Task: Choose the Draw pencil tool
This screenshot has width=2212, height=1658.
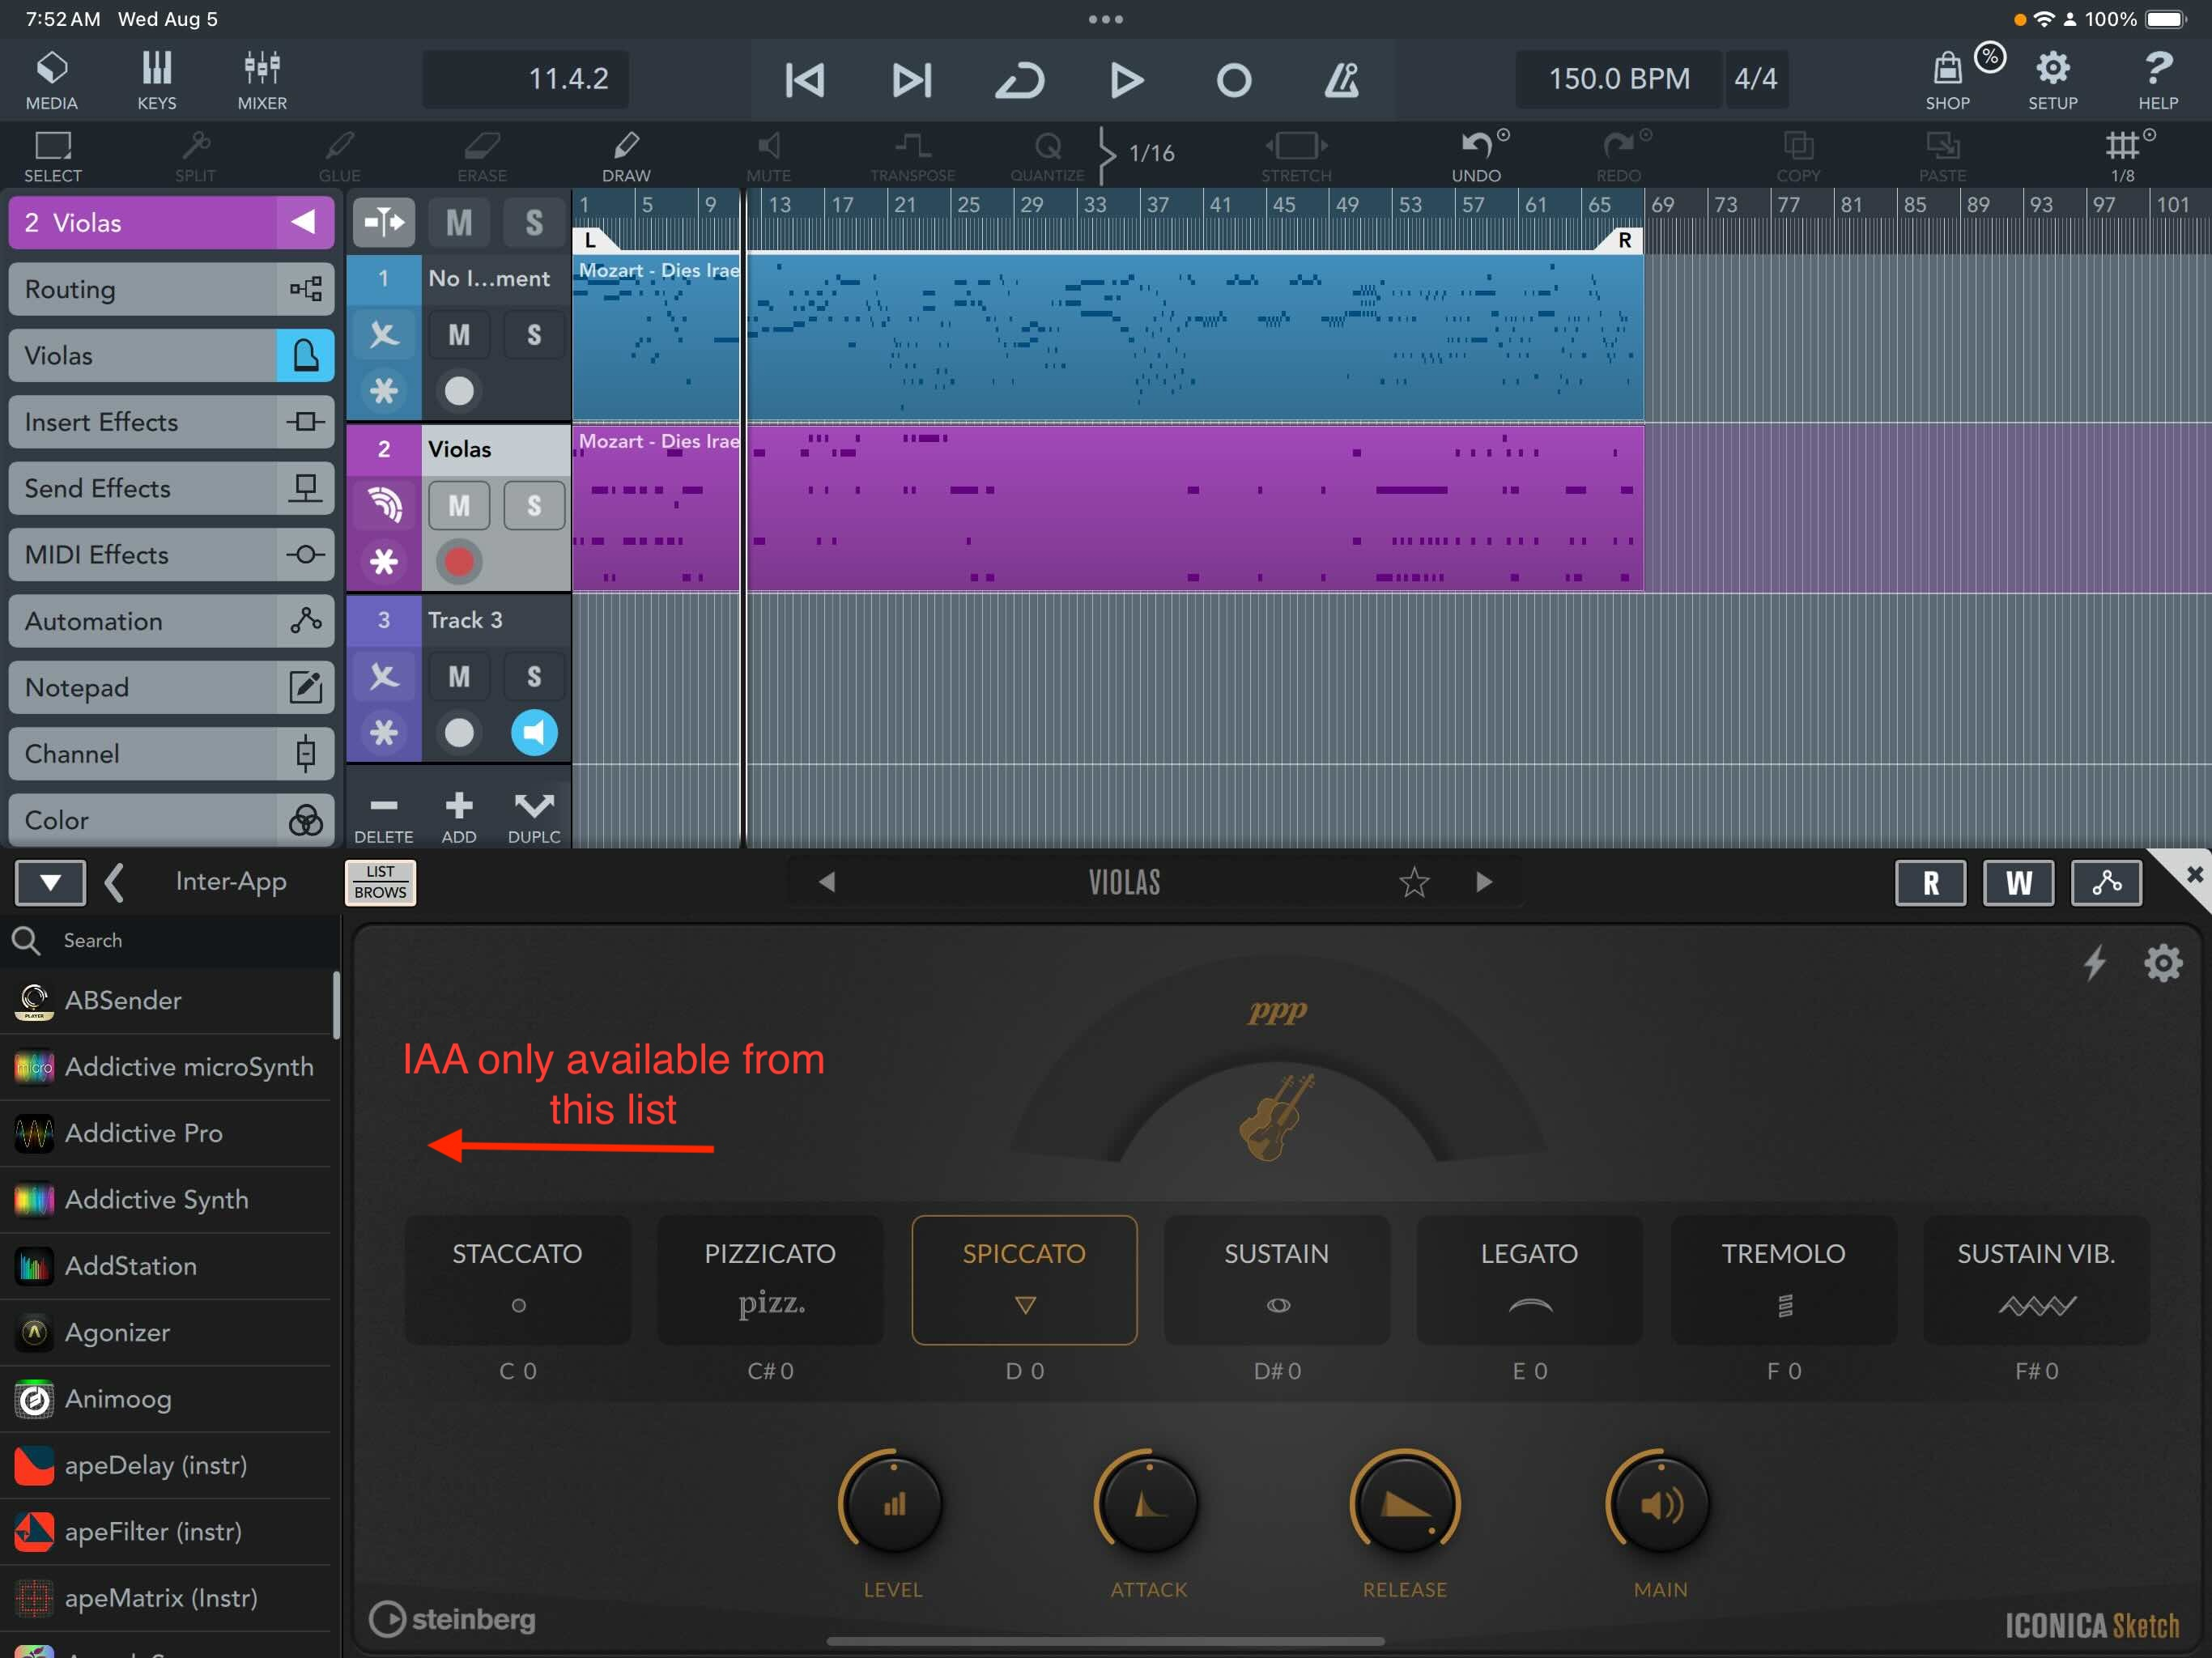Action: point(626,156)
